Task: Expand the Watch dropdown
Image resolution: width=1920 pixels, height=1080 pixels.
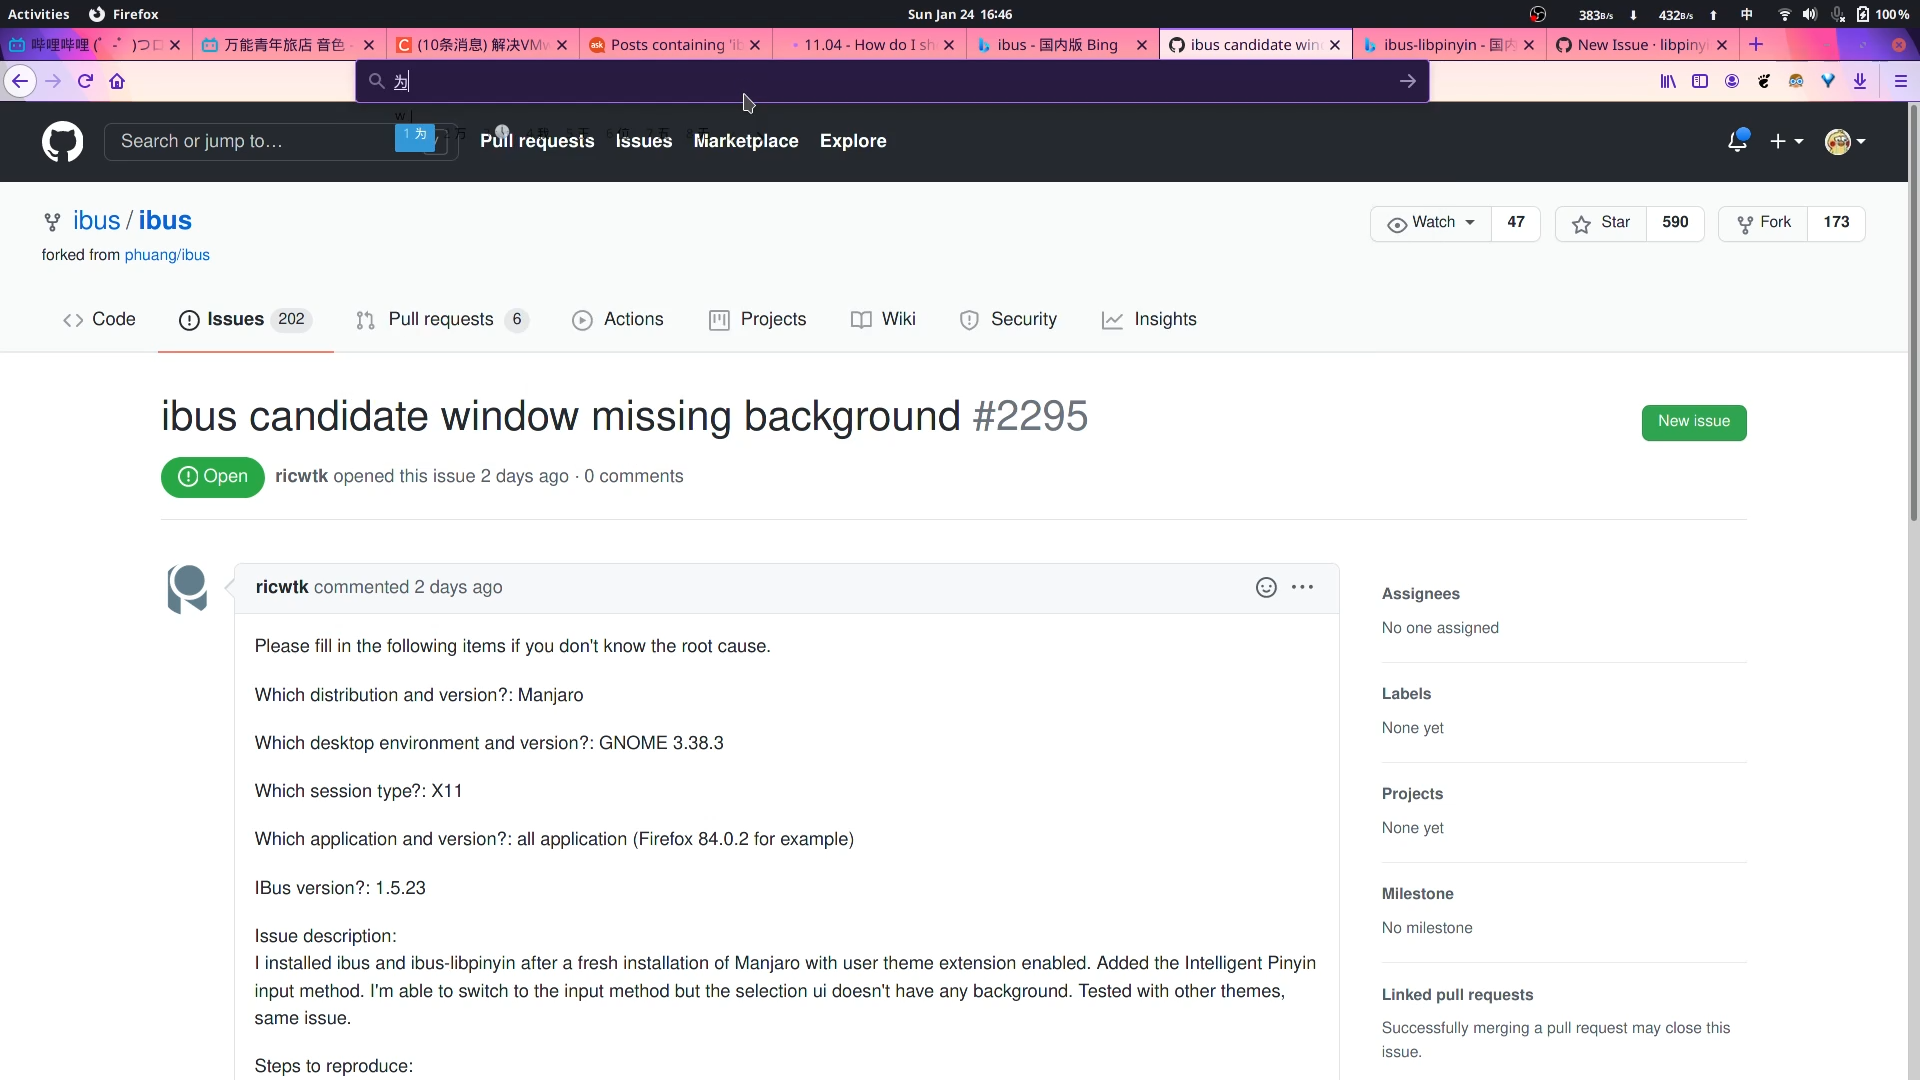Action: tap(1431, 223)
